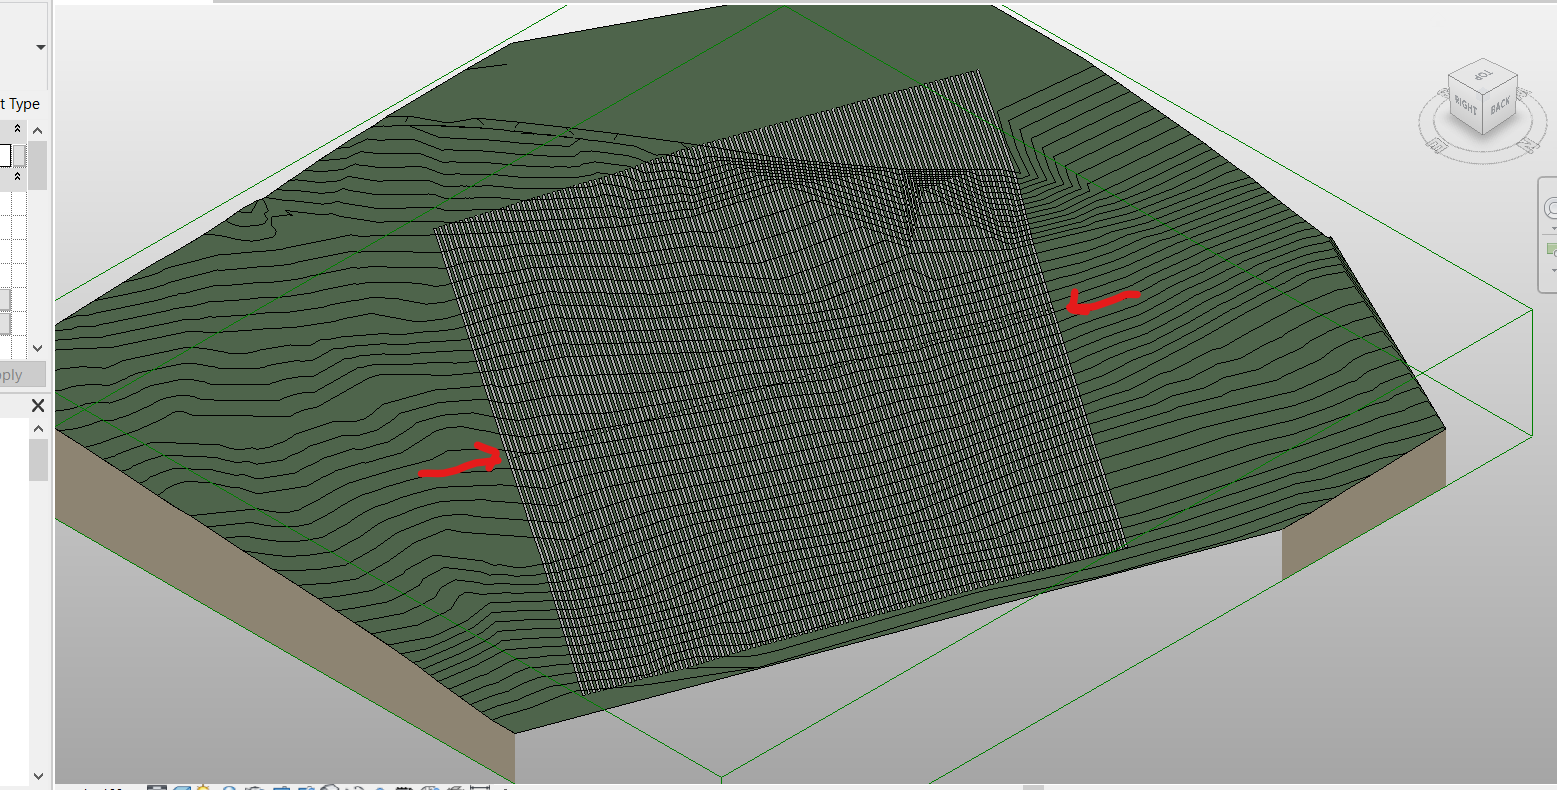Viewport: 1557px width, 790px height.
Task: Toggle Crop View in the view control bar
Action: [281, 786]
